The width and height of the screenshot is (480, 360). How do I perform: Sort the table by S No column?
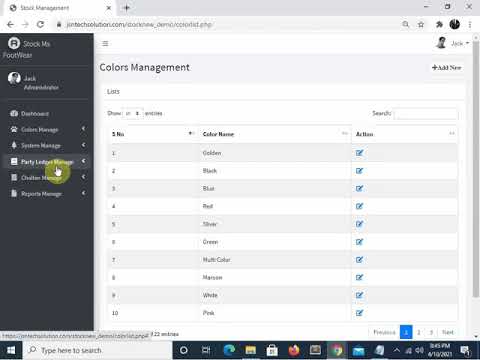click(x=153, y=134)
